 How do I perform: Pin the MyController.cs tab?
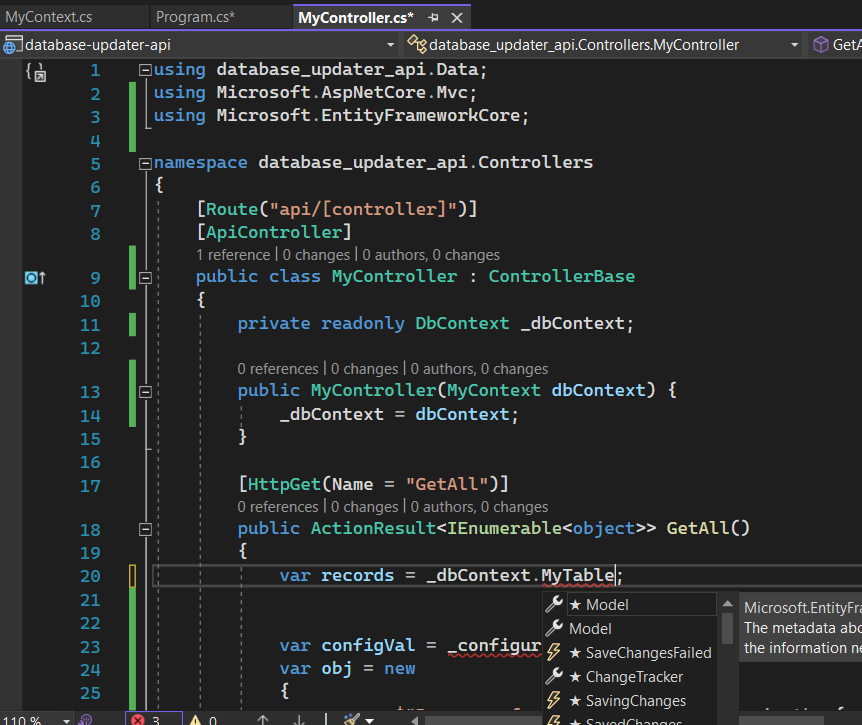434,18
